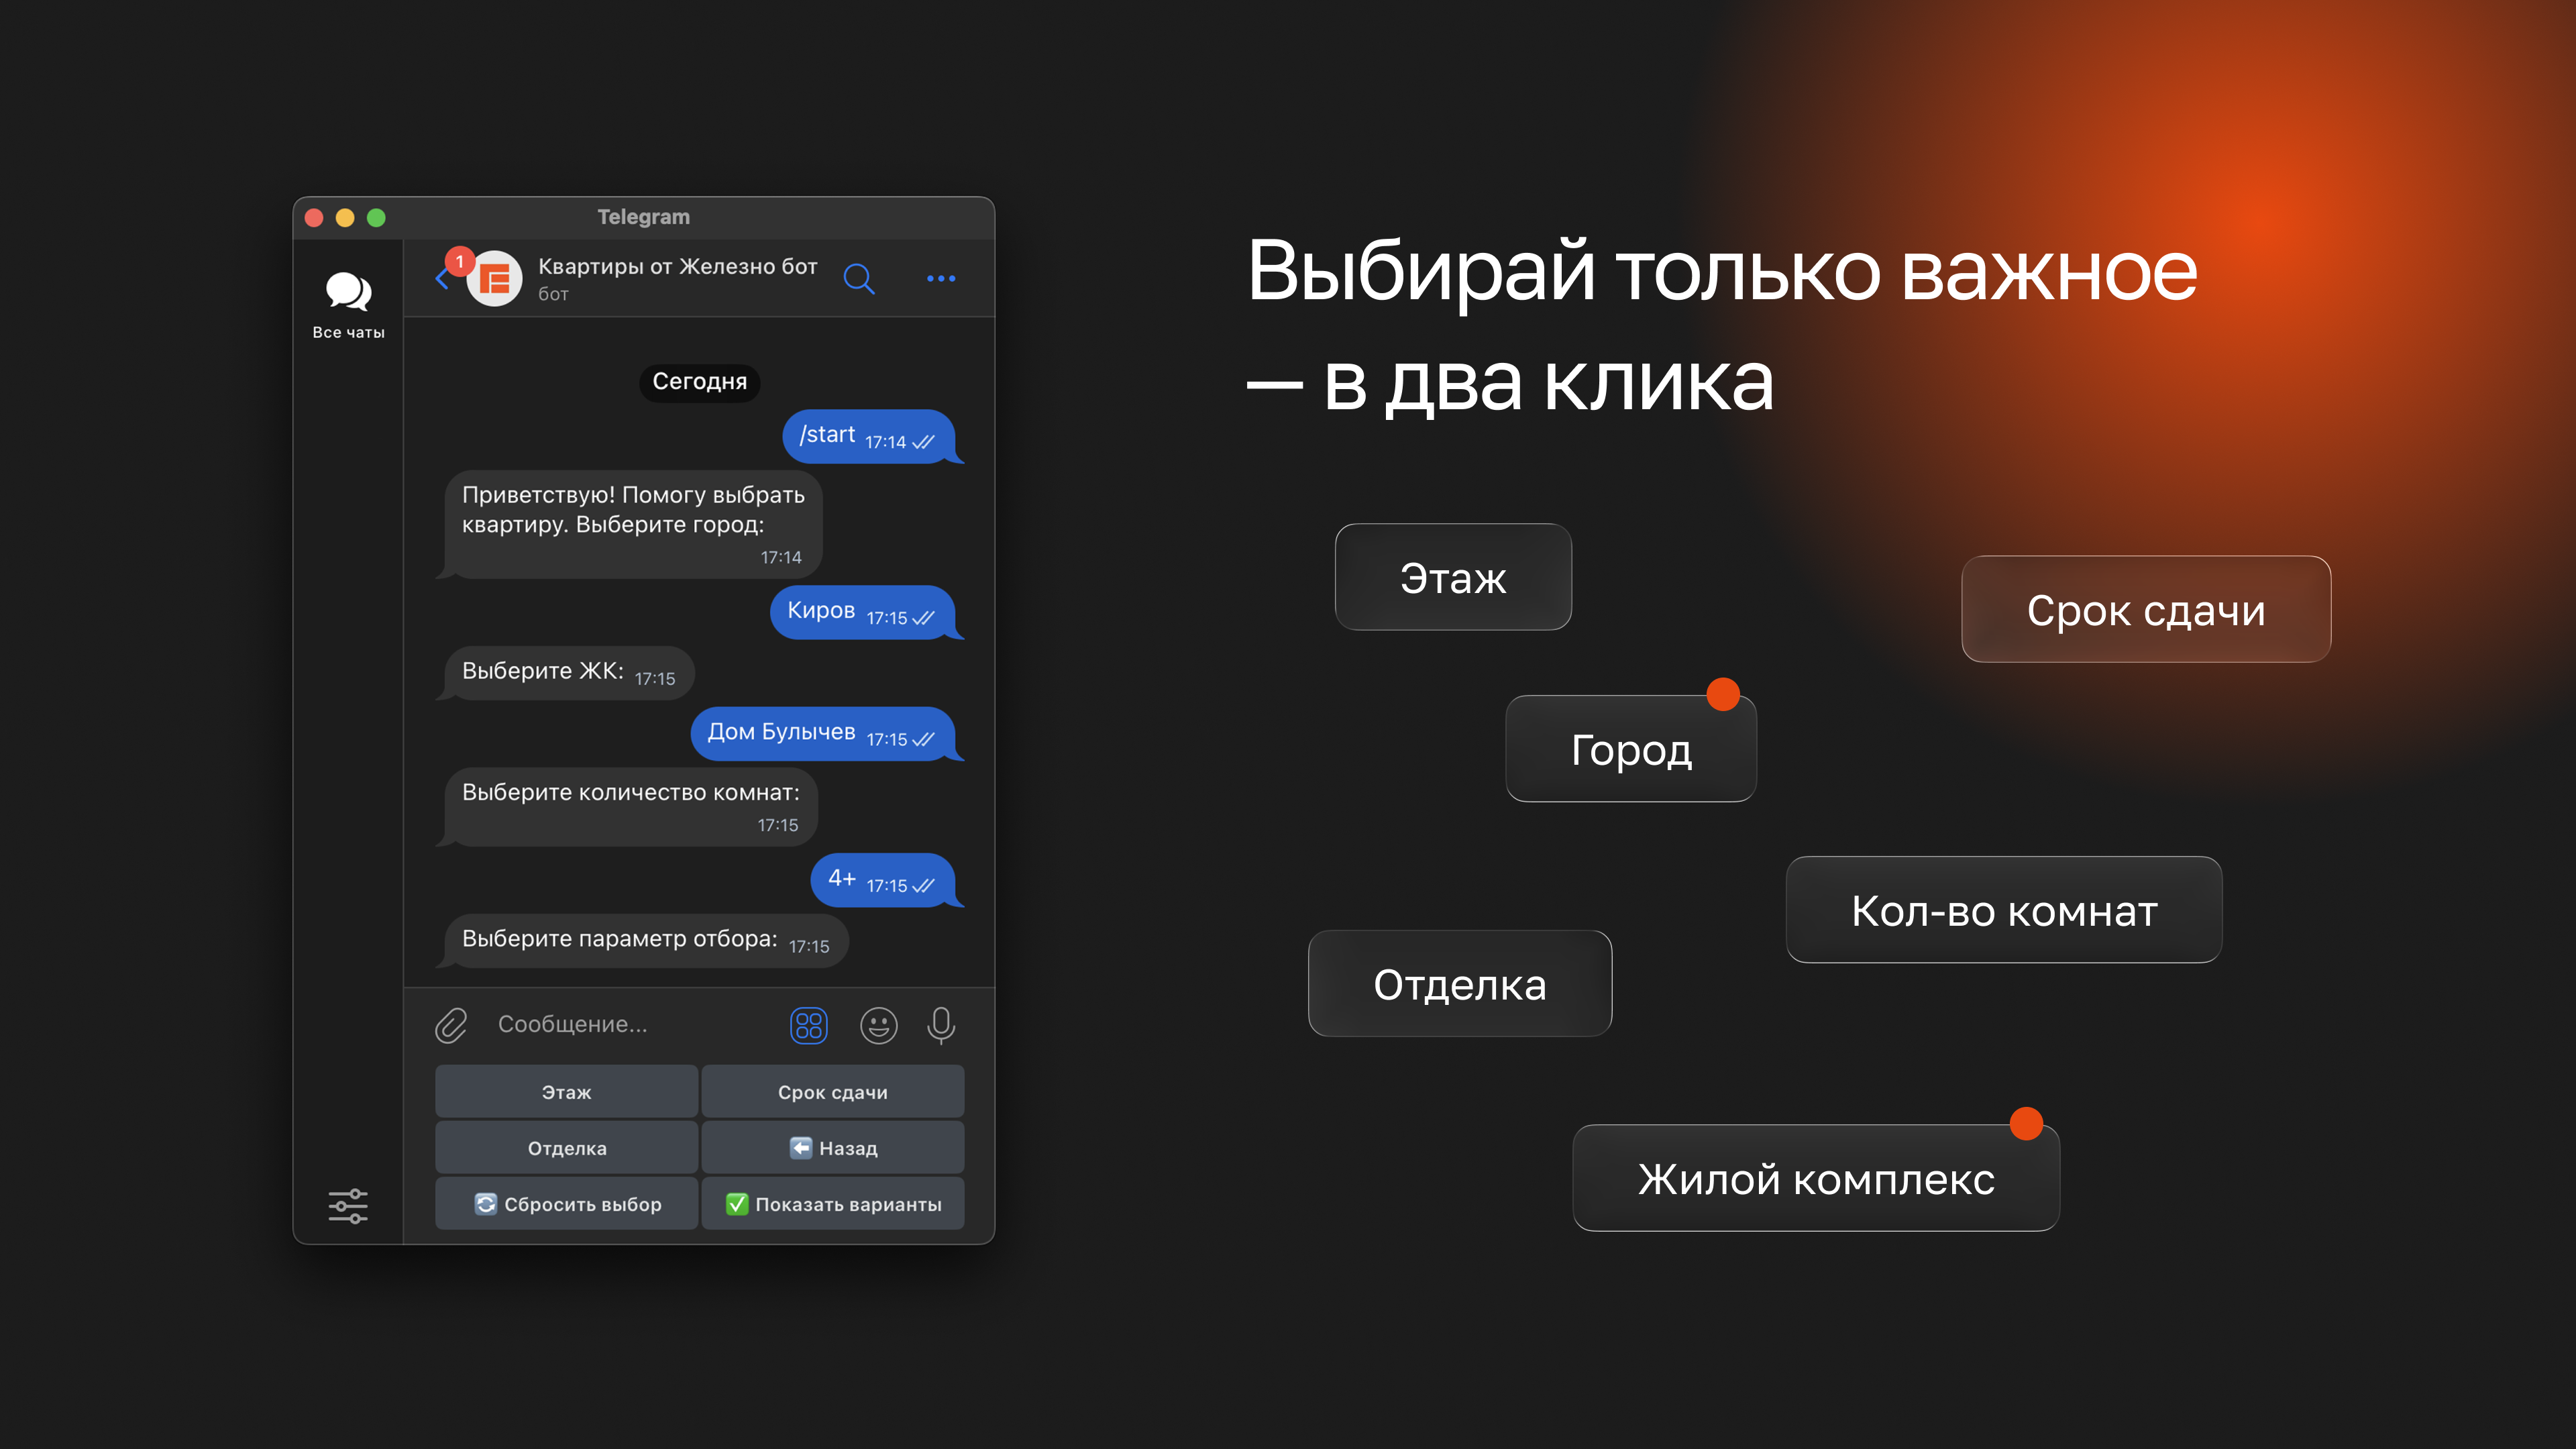
Task: Open the bot's profile avatar
Action: [x=494, y=279]
